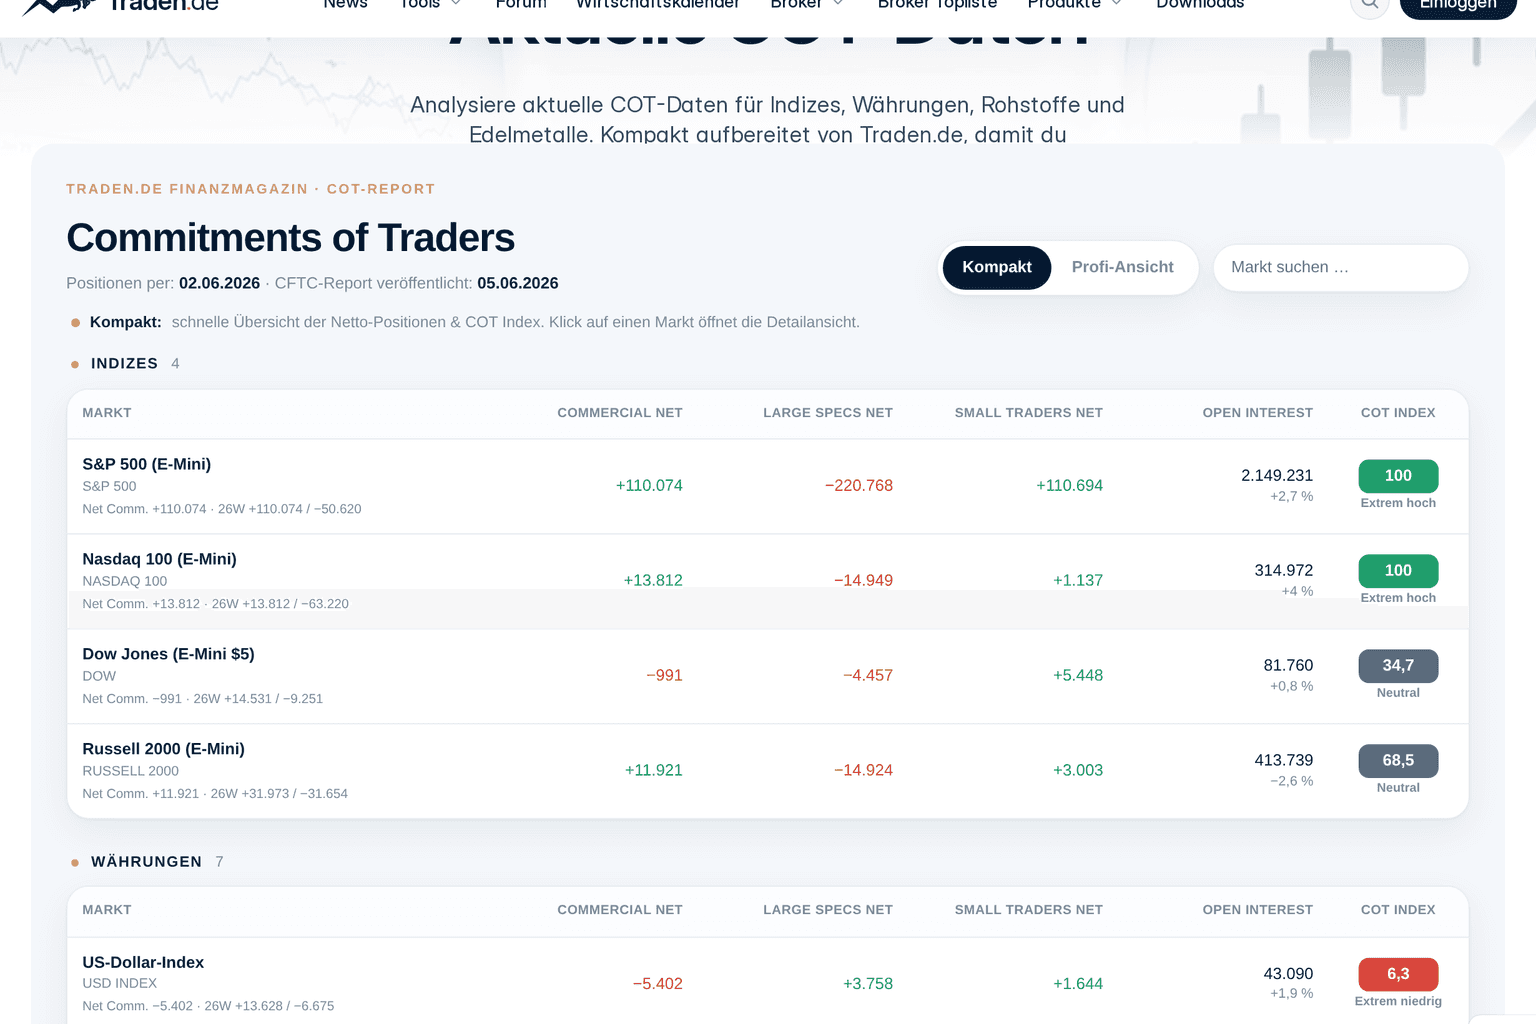Click US-Dollar-Index commercial net −5.402
Screen dimensions: 1536x1024
click(x=658, y=984)
